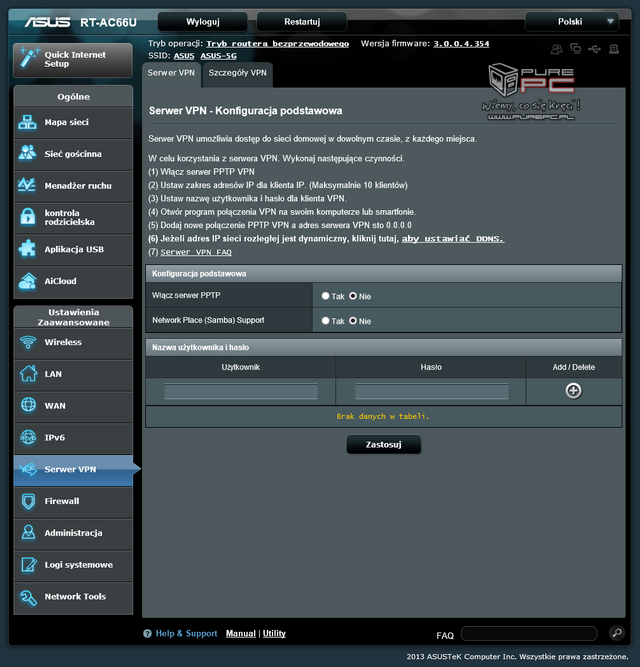Click the Ogólne sidebar header
The image size is (640, 667).
click(x=73, y=97)
